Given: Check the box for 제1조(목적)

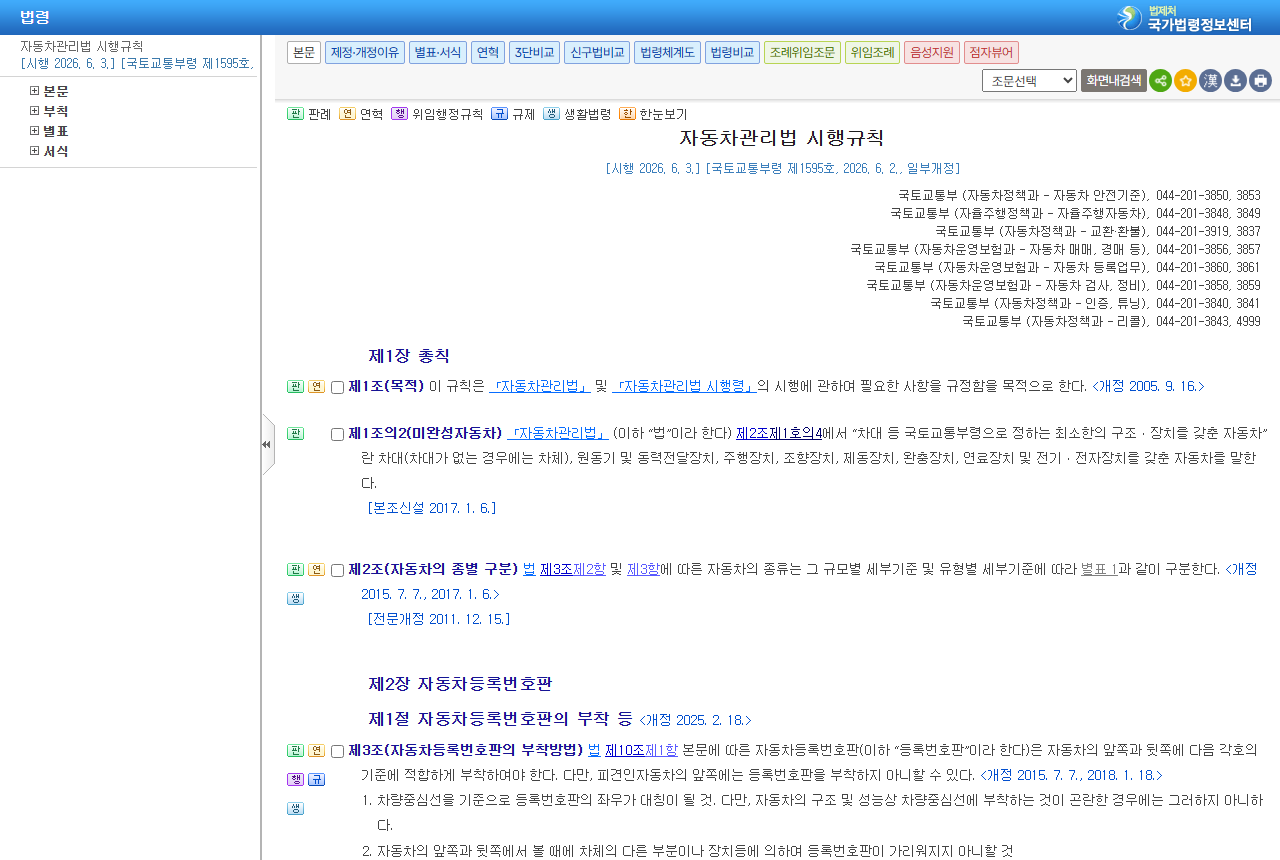Looking at the screenshot, I should click(x=337, y=388).
